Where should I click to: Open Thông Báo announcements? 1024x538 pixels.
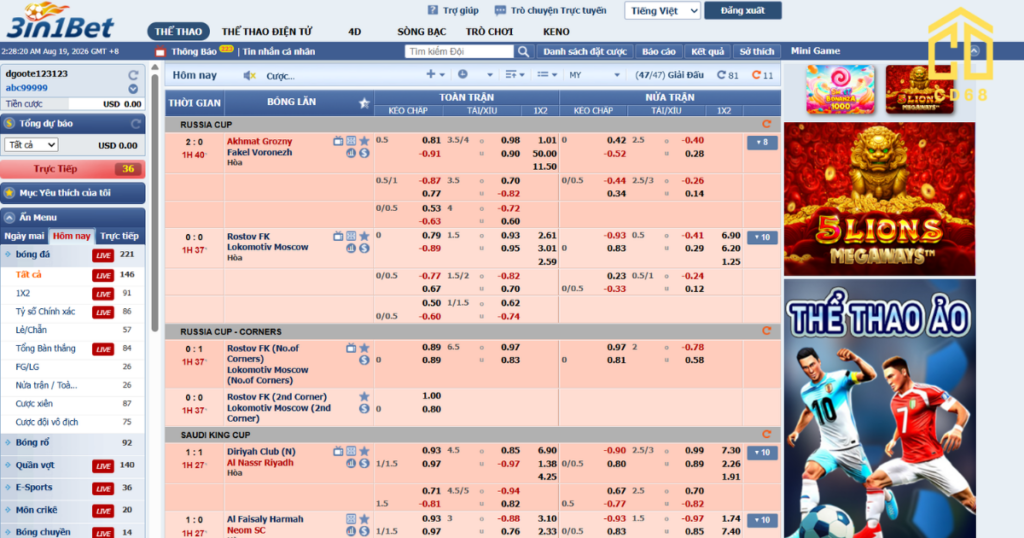[194, 52]
